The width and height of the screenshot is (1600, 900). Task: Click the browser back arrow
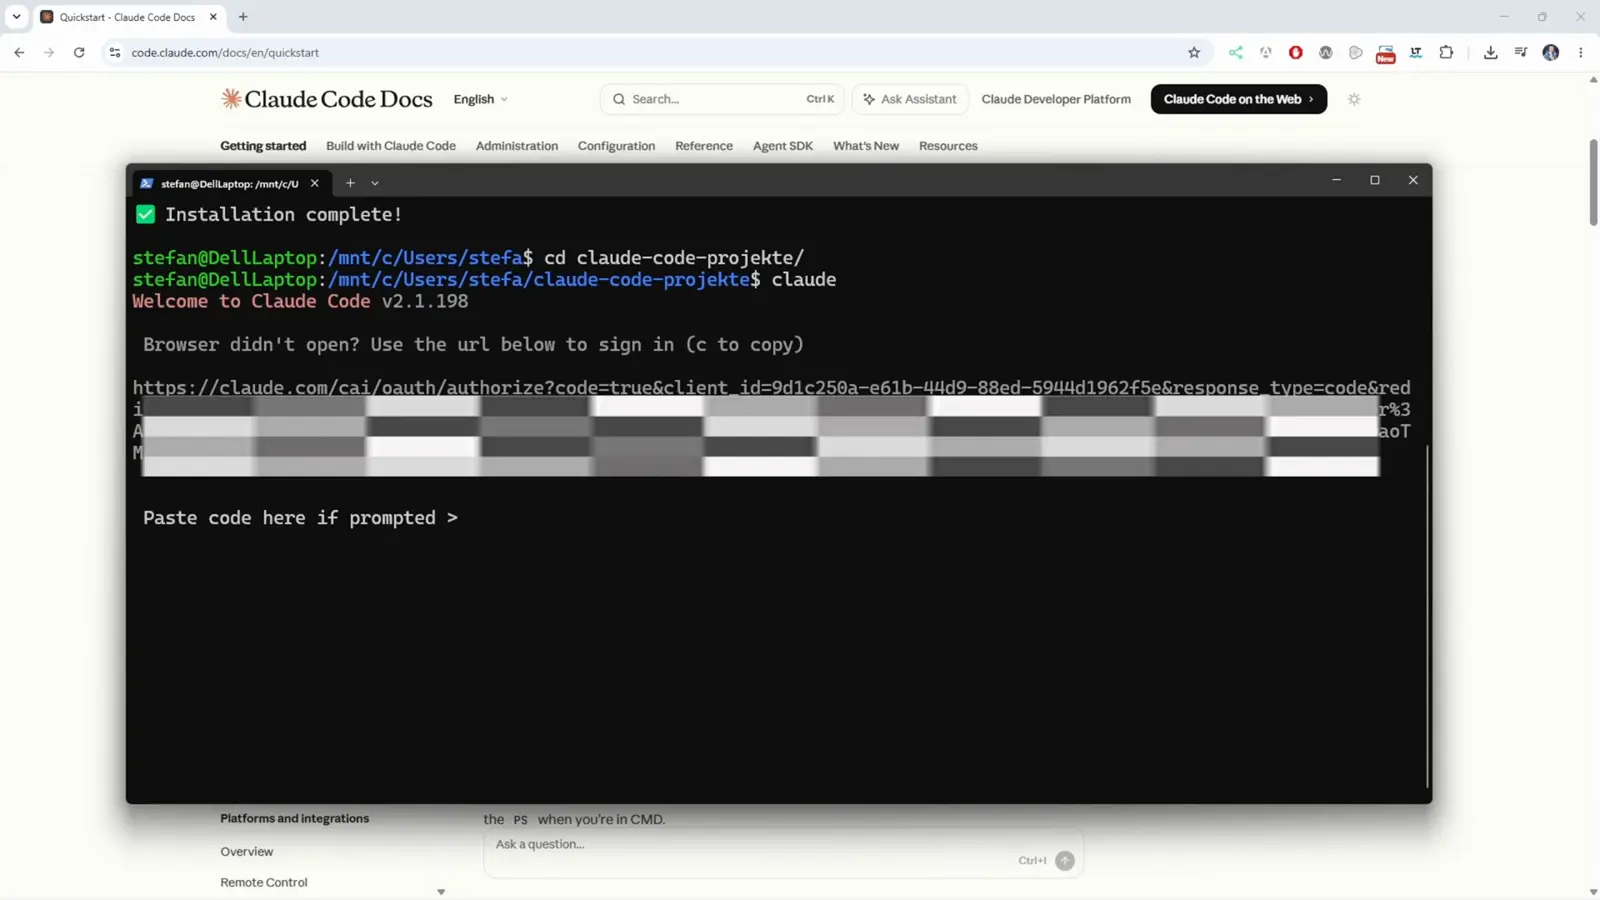(19, 52)
